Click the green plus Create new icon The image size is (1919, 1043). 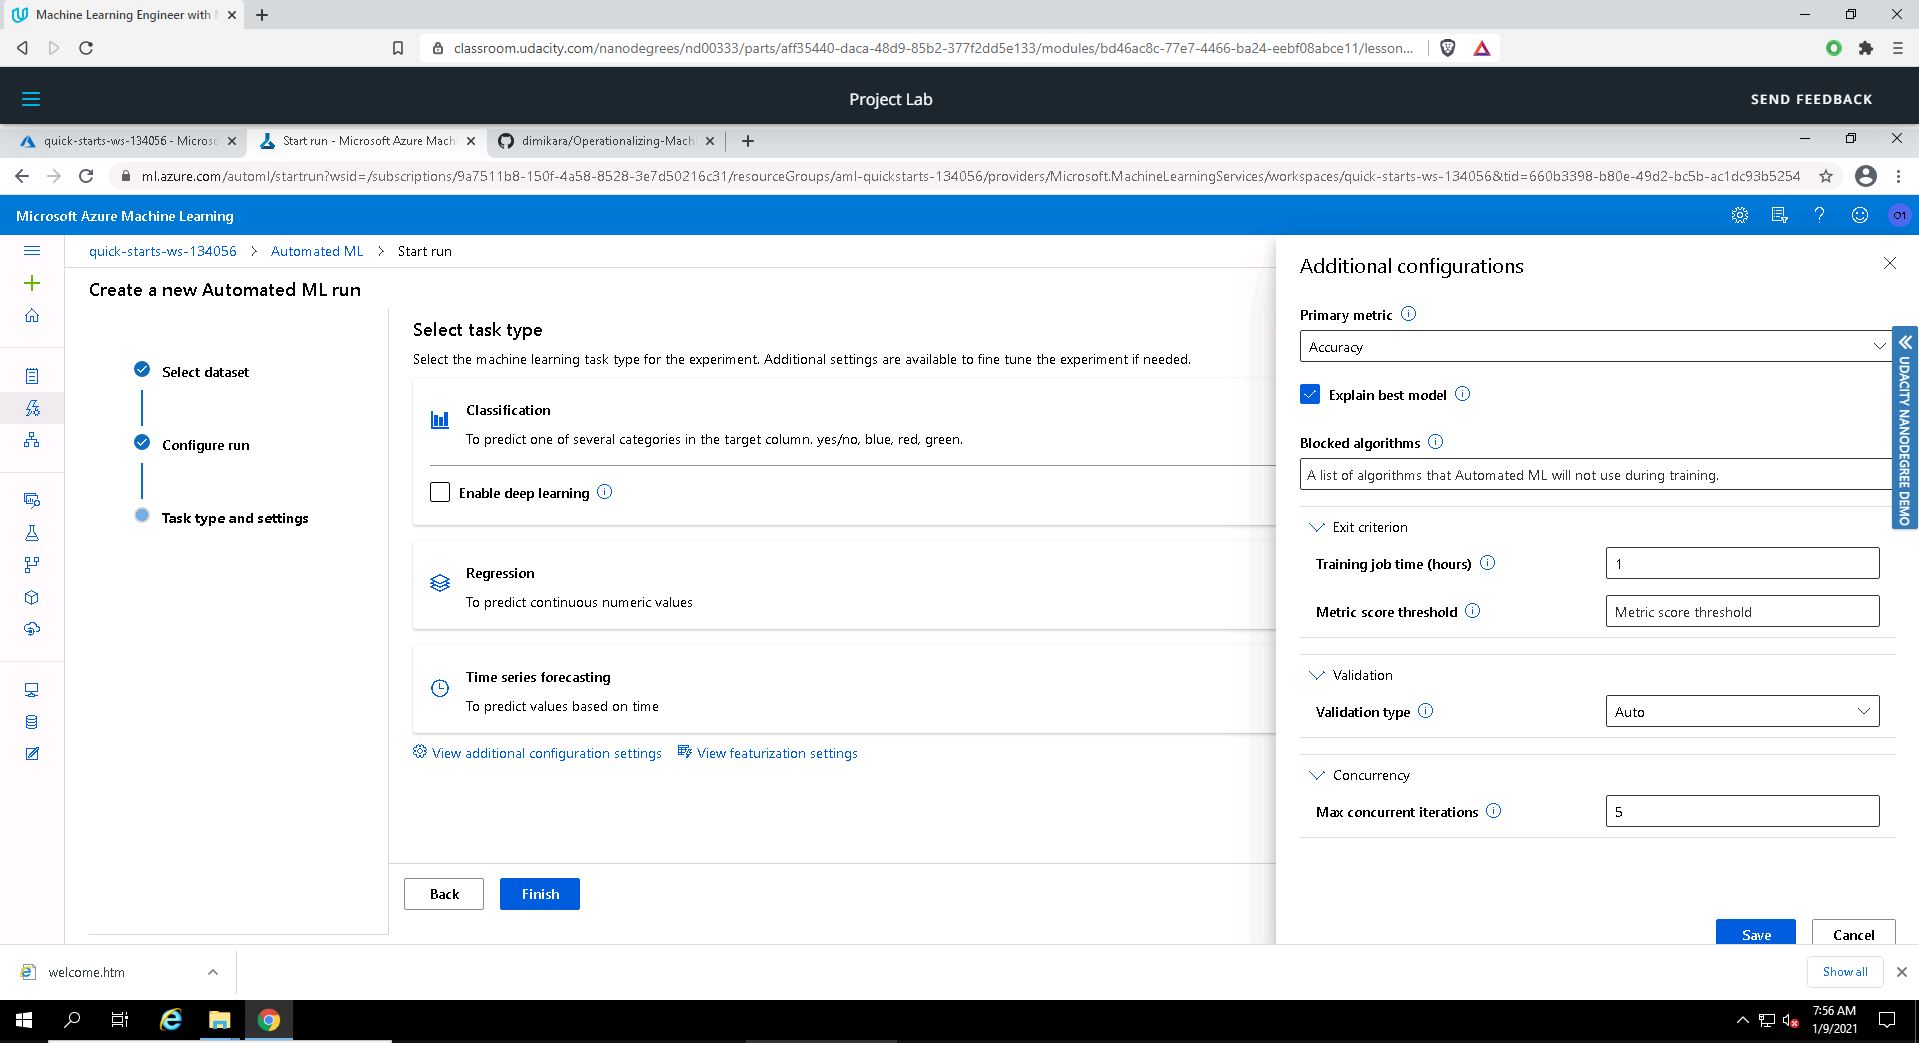(32, 283)
